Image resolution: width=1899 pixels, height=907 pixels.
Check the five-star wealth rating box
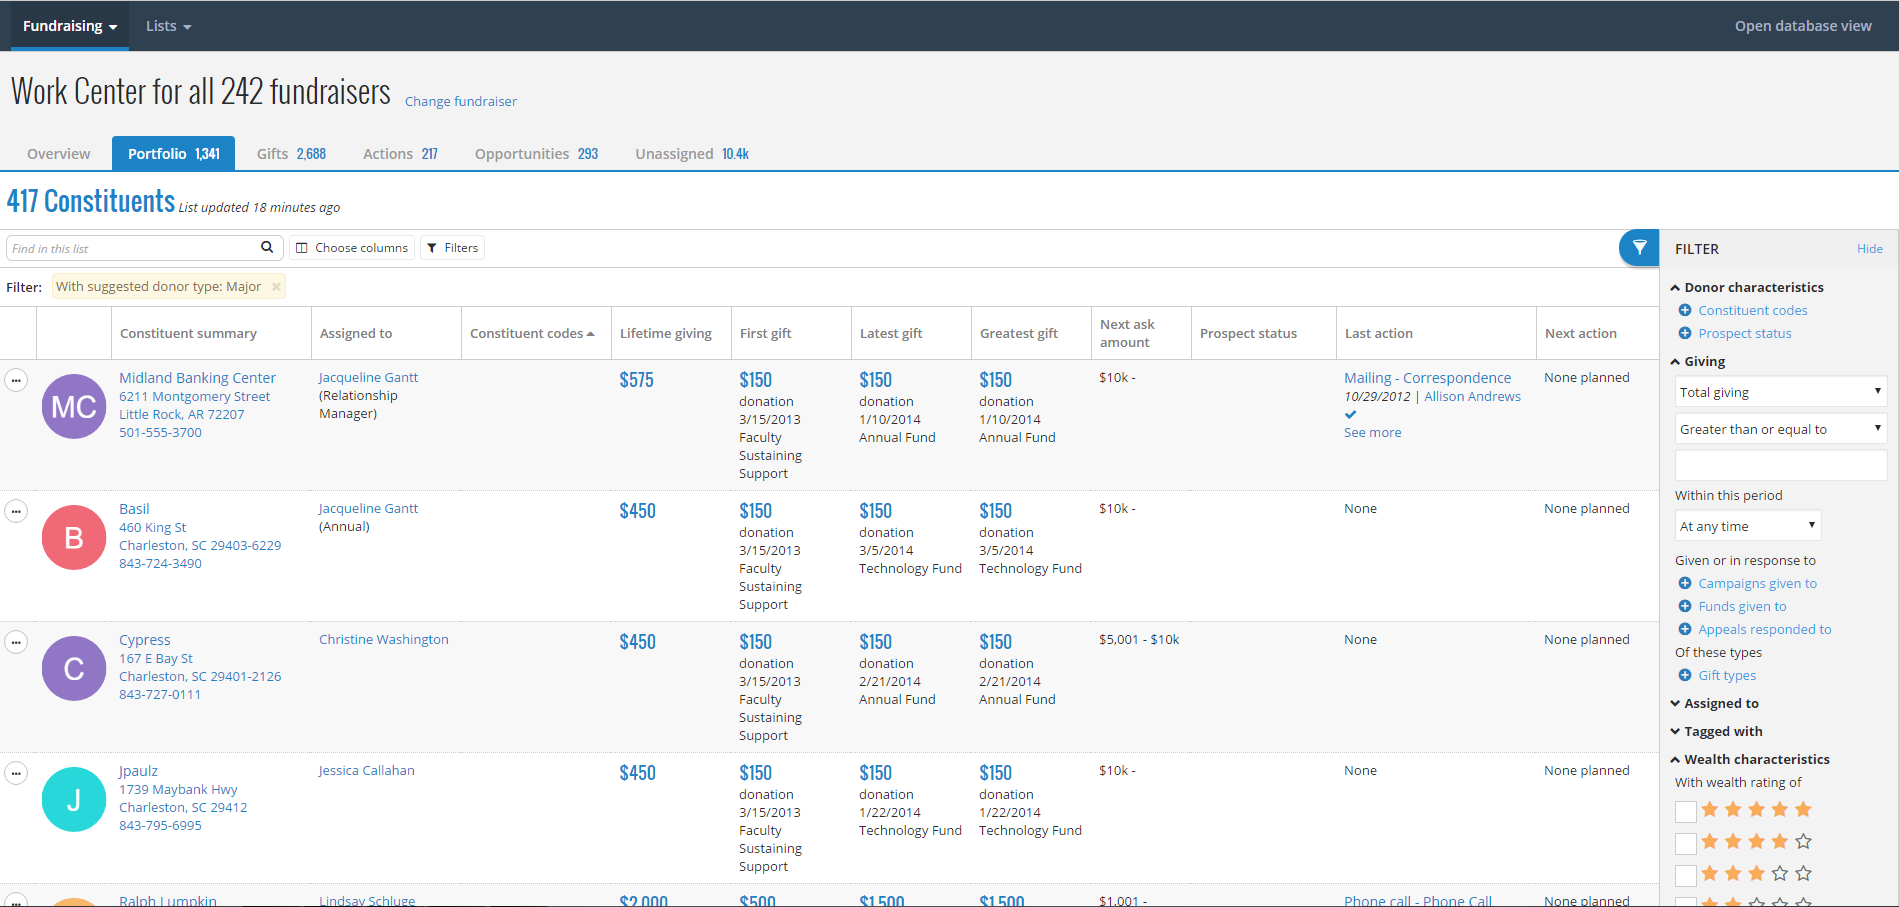tap(1686, 812)
